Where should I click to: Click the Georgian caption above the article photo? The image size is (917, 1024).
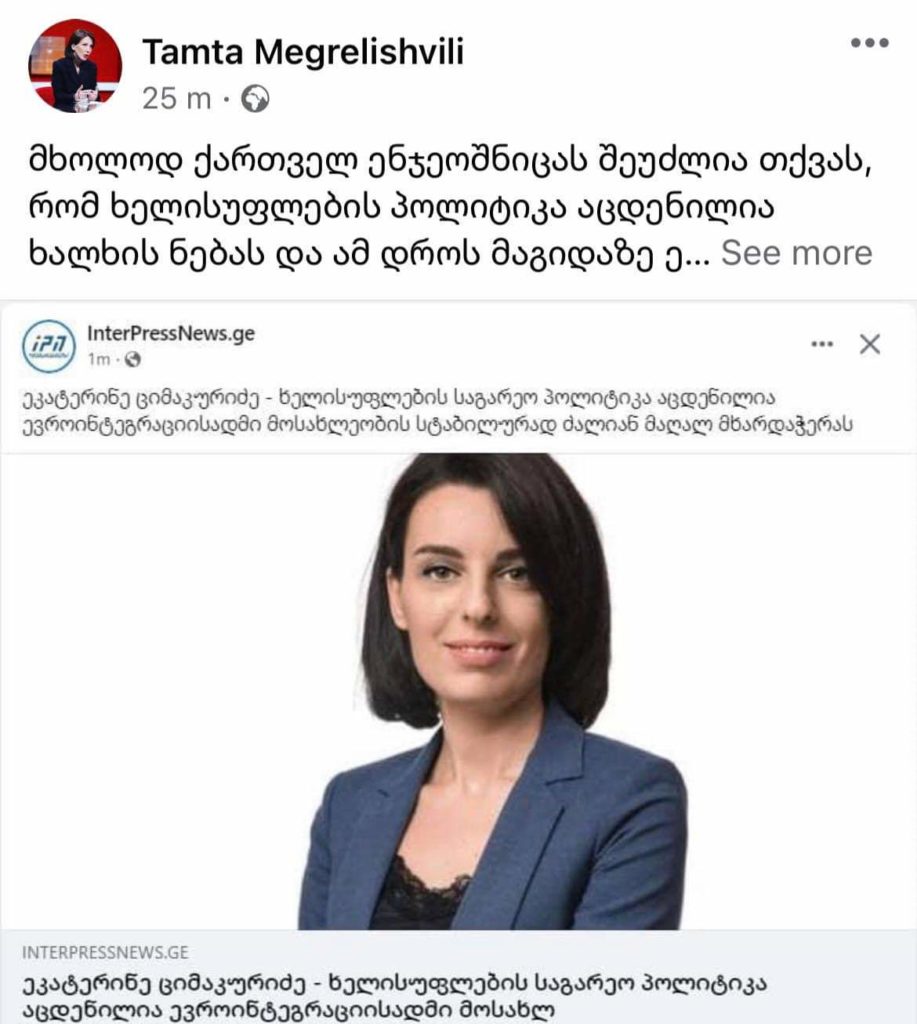point(438,411)
